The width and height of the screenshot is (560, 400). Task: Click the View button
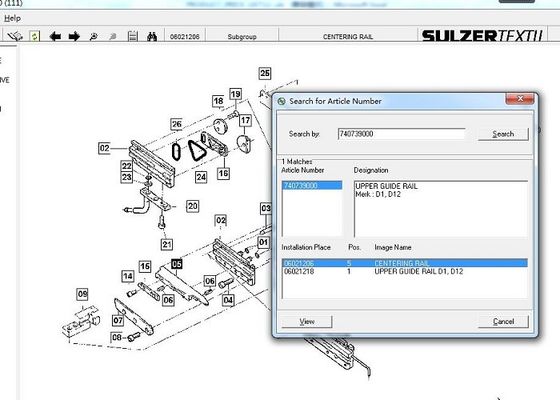(x=307, y=321)
